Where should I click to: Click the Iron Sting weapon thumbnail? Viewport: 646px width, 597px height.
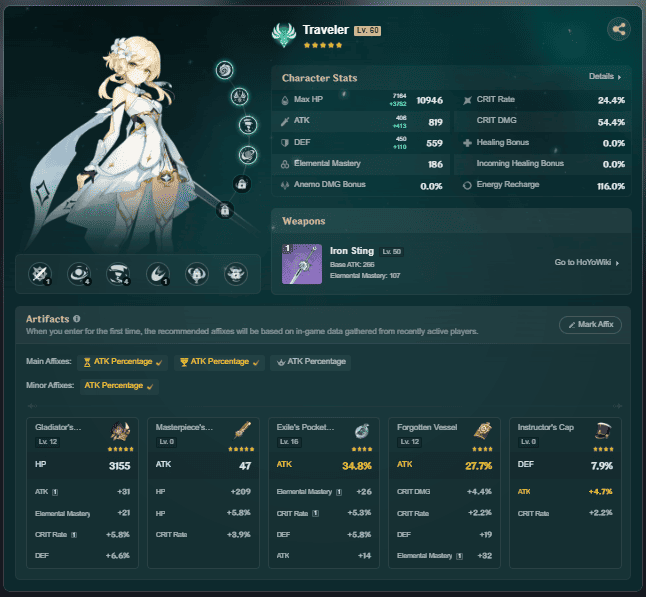click(302, 264)
